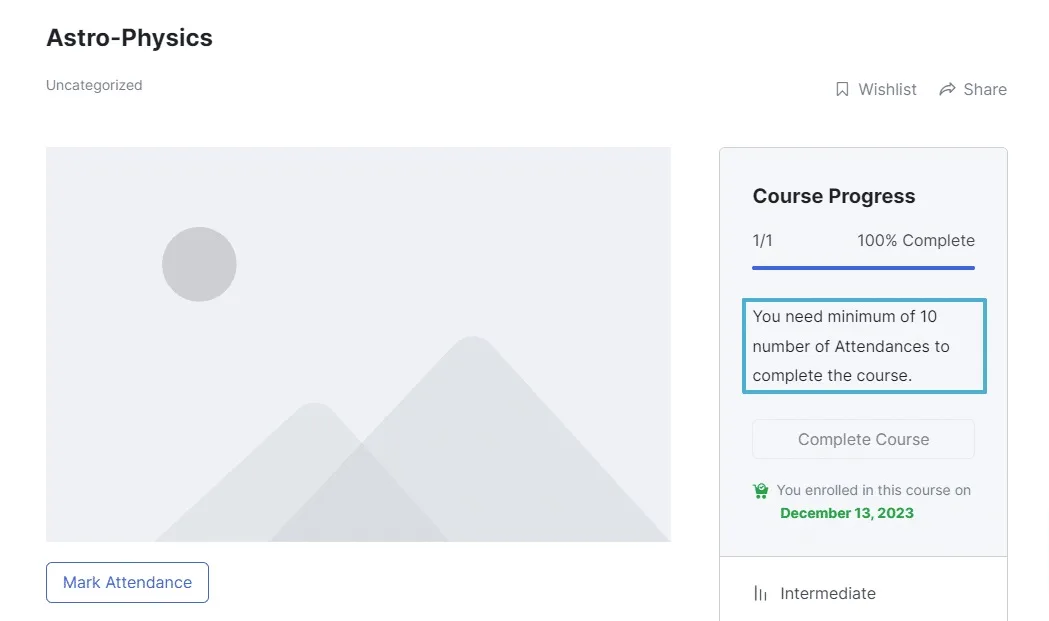
Task: Click the 100% Complete label
Action: (915, 240)
